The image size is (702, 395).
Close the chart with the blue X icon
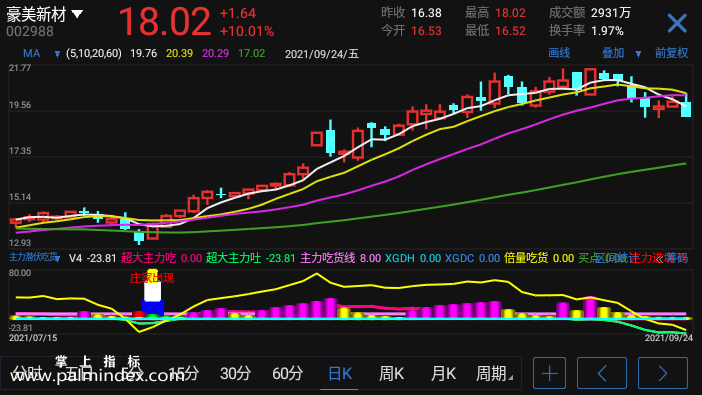point(676,23)
